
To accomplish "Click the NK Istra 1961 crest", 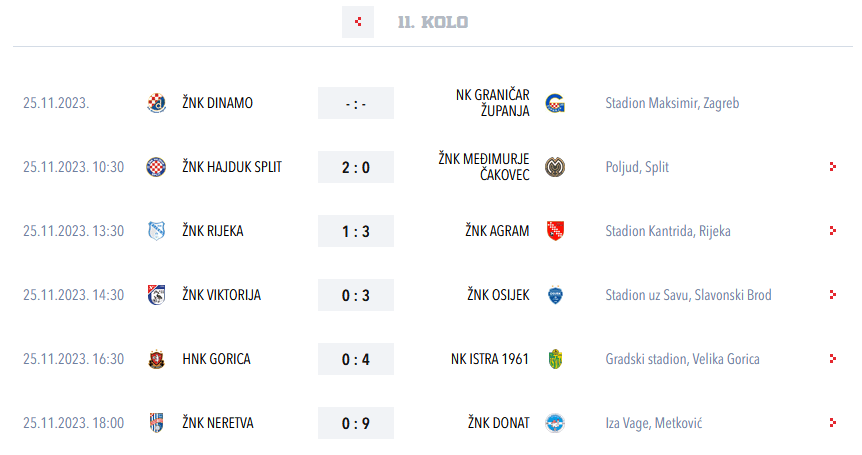I will tap(555, 359).
